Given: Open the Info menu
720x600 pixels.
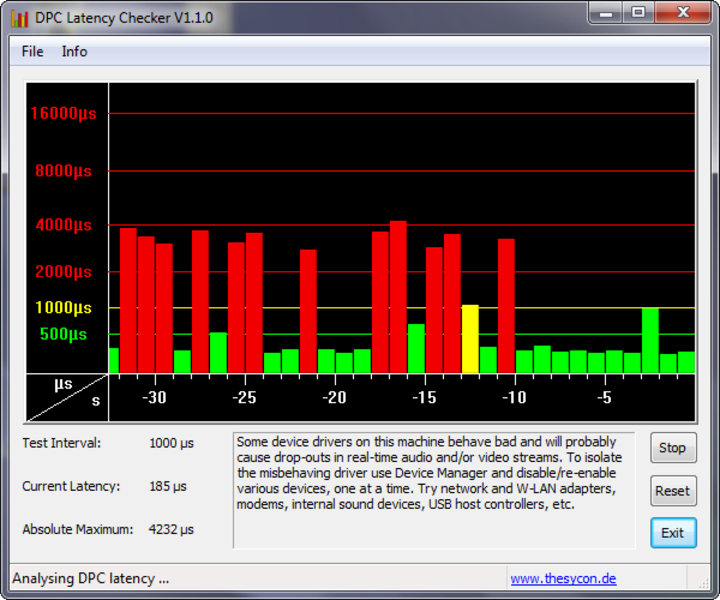Looking at the screenshot, I should coord(74,51).
